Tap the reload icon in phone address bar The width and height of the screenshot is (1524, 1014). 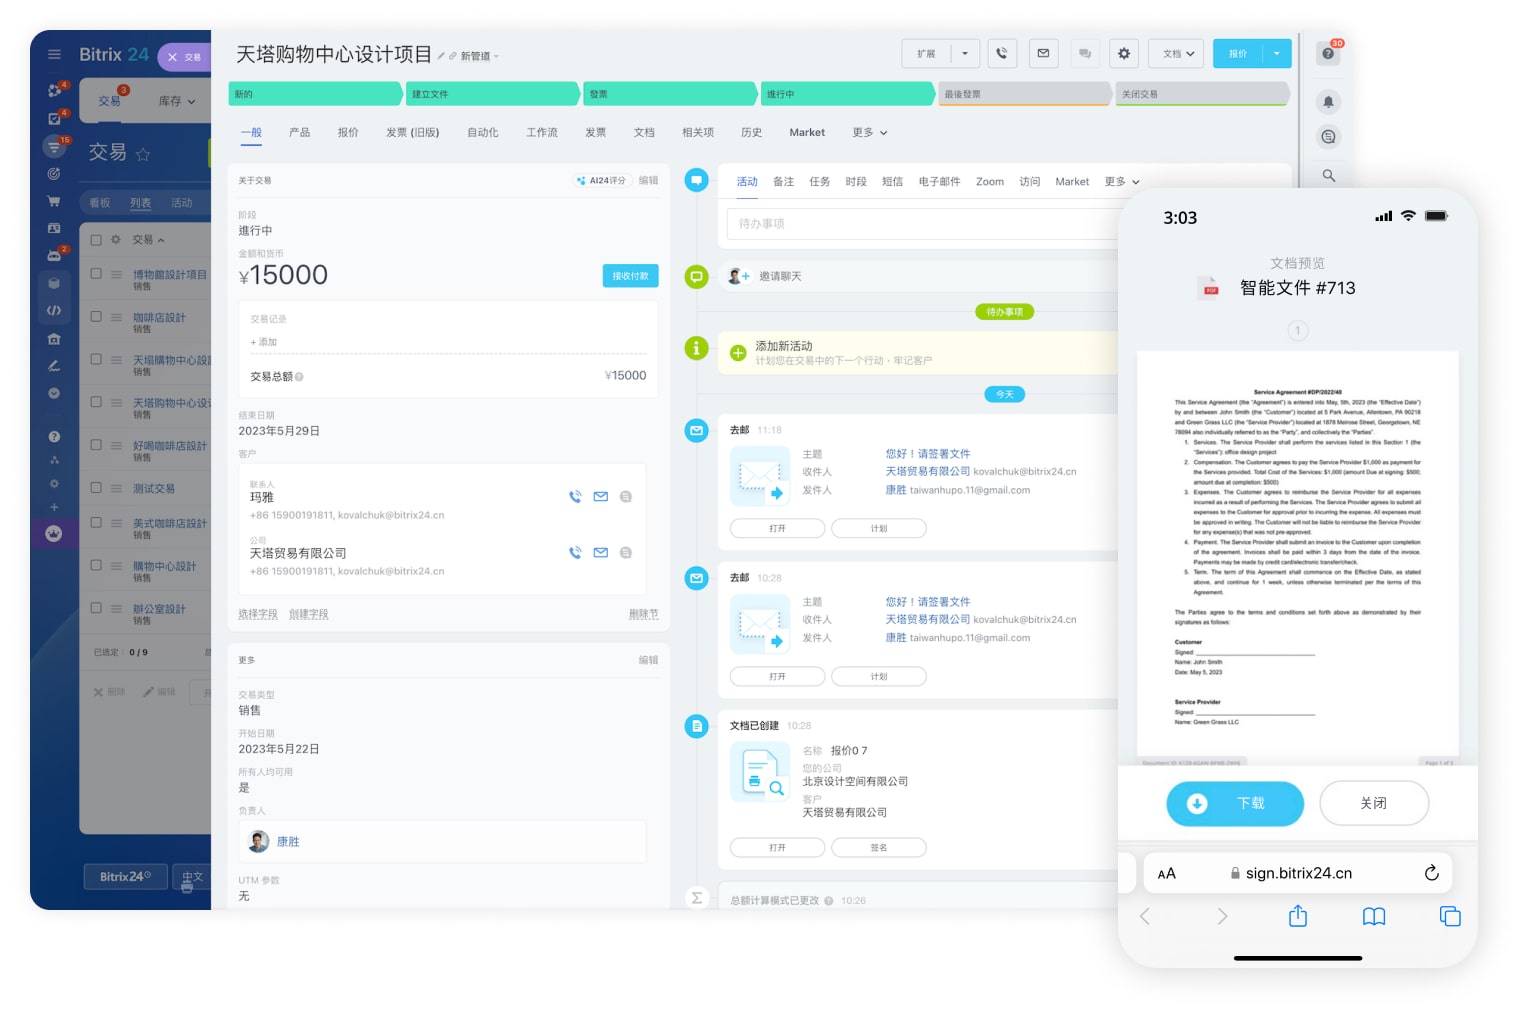click(x=1431, y=873)
